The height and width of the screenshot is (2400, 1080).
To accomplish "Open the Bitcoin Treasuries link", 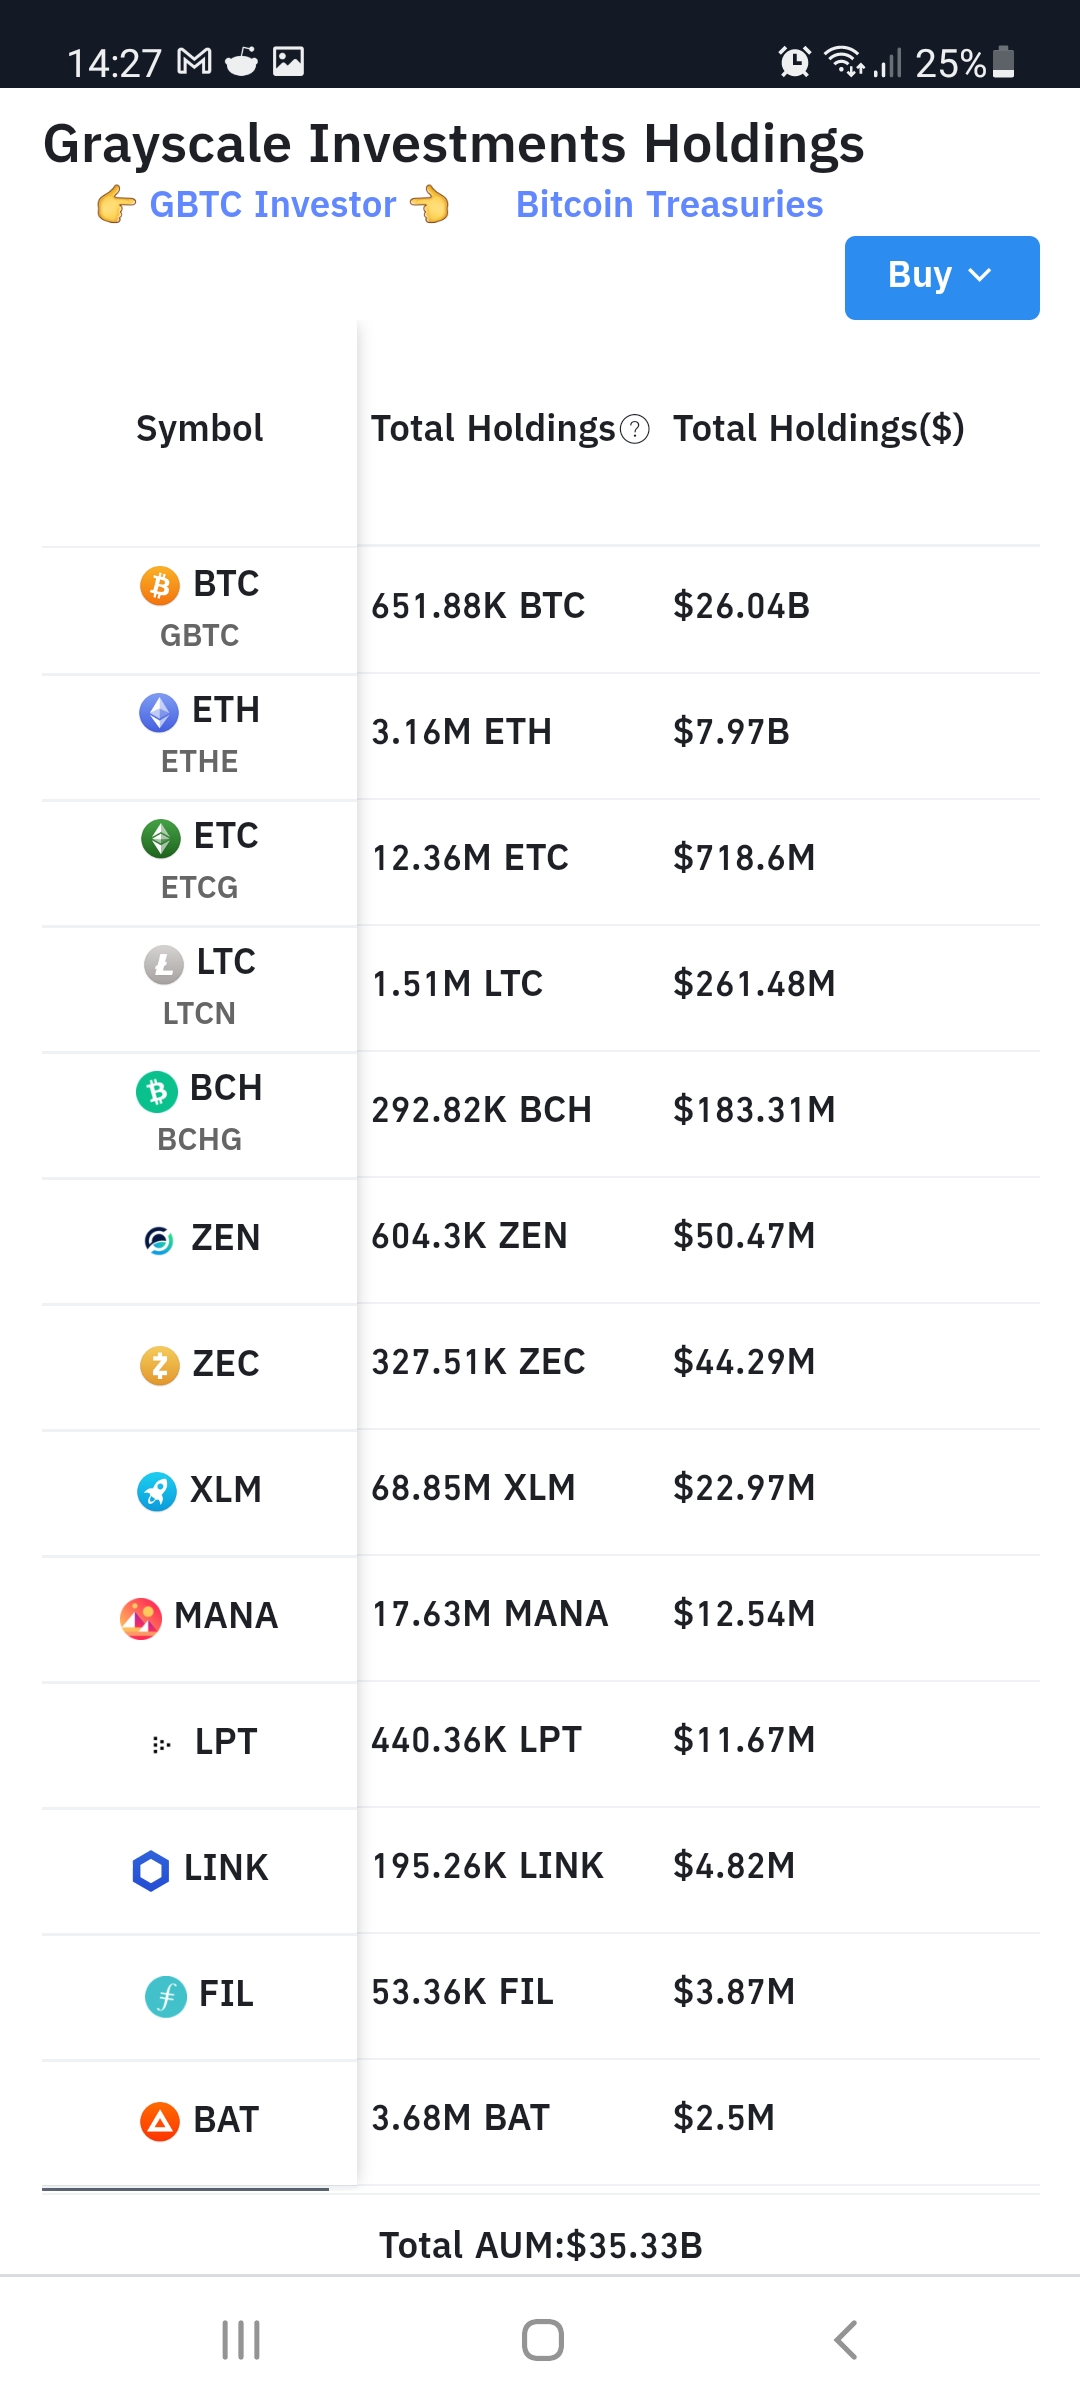I will click(x=669, y=205).
